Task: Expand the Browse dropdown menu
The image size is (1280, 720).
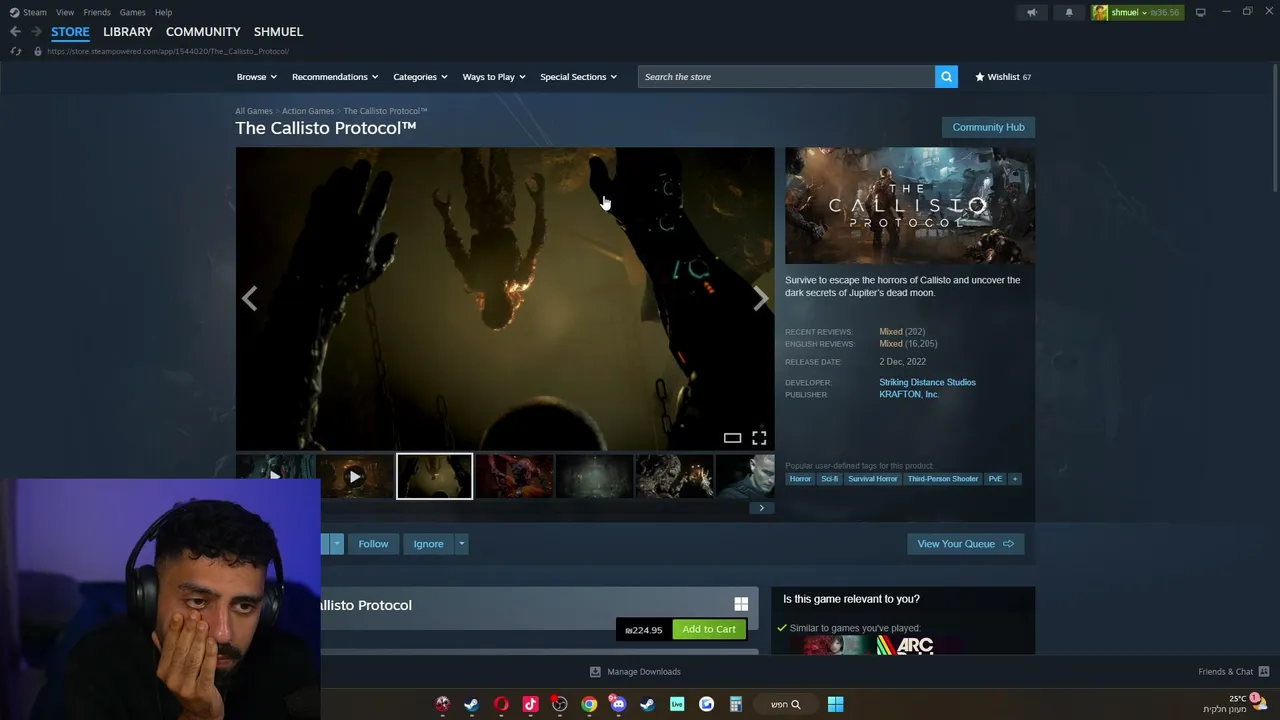Action: pos(257,77)
